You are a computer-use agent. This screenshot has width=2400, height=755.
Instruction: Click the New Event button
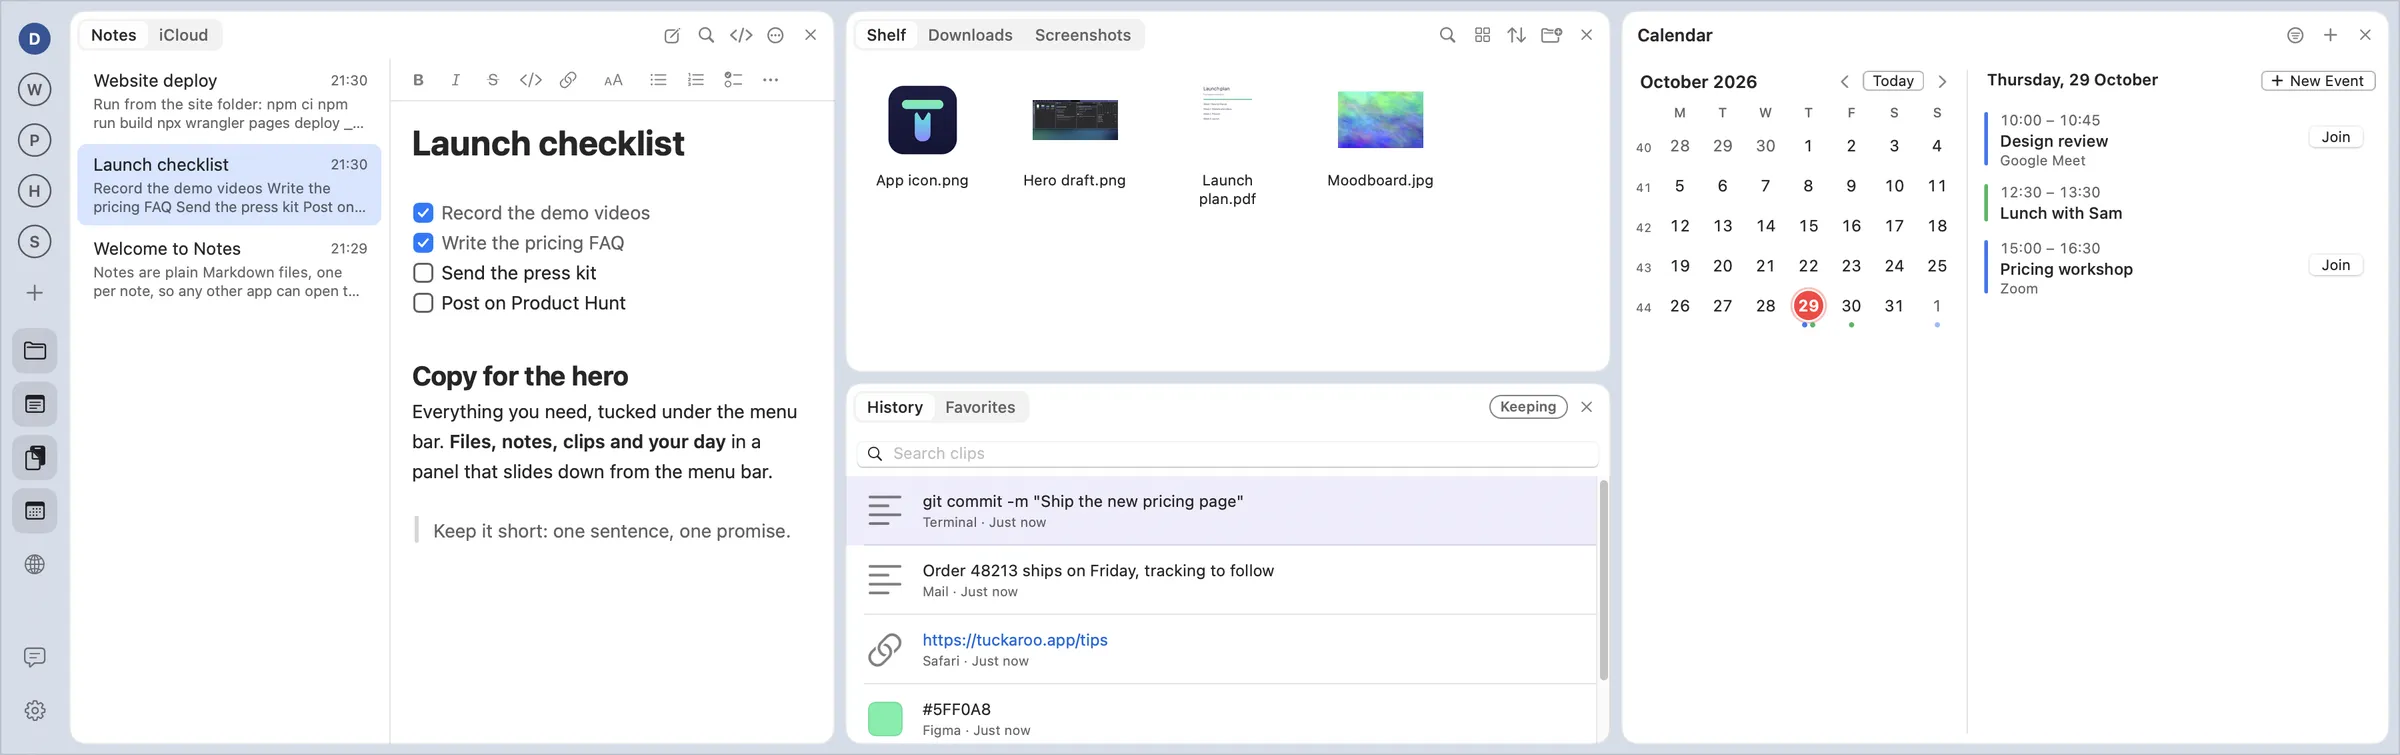click(2318, 81)
